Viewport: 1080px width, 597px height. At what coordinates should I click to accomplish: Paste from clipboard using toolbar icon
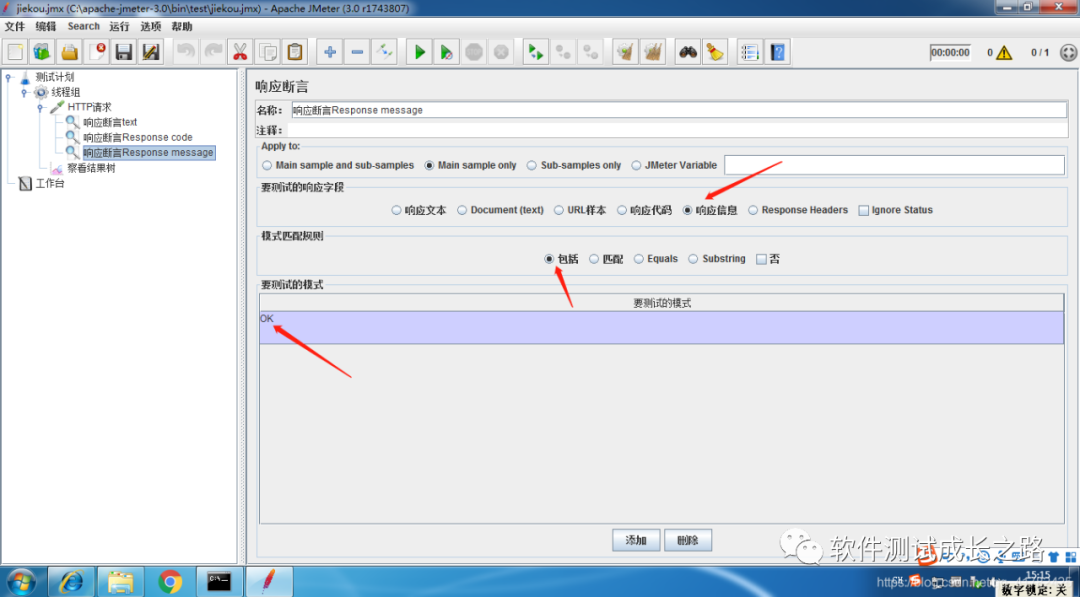coord(295,52)
